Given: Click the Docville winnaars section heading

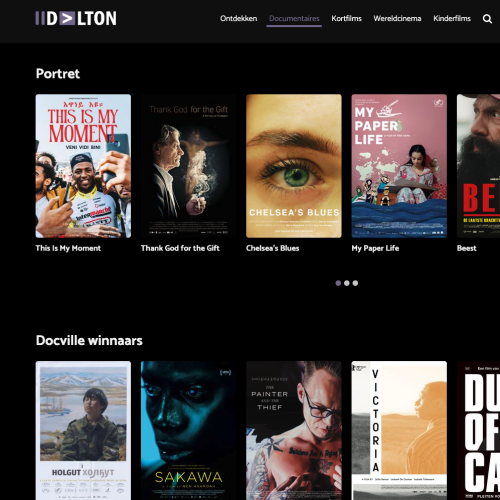Looking at the screenshot, I should pos(89,340).
